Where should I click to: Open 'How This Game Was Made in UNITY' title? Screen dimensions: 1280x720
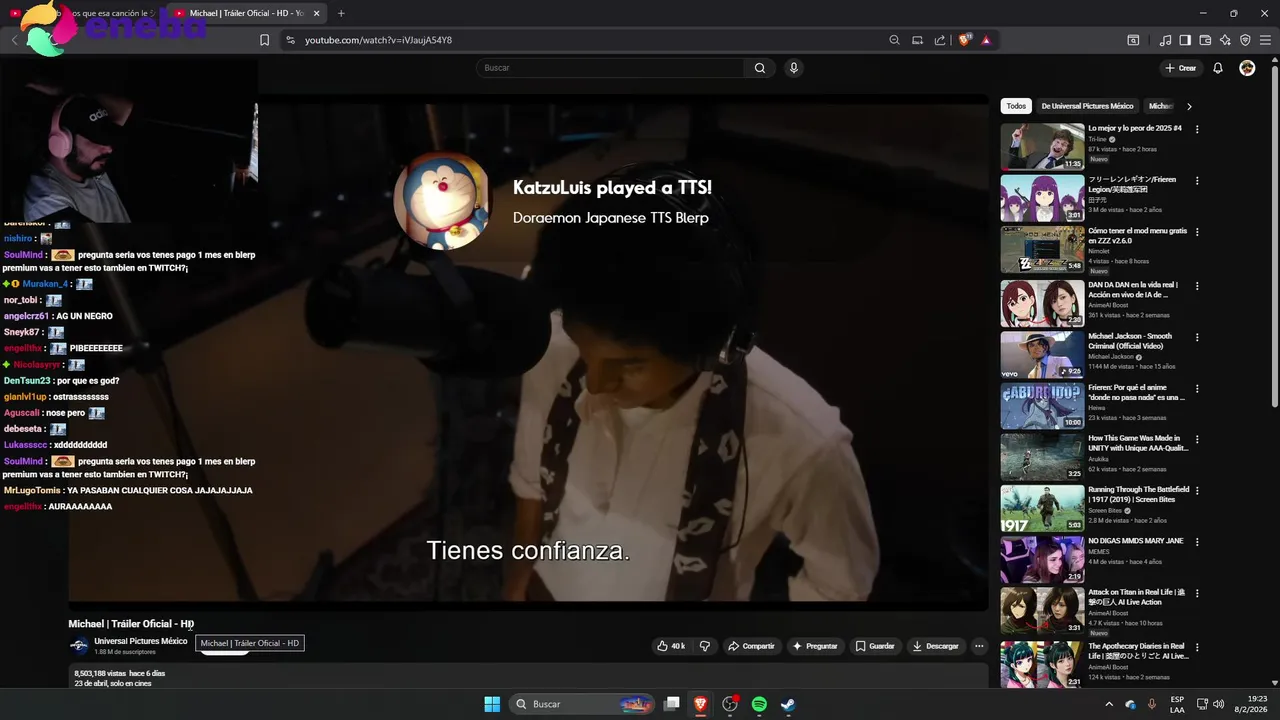point(1138,443)
